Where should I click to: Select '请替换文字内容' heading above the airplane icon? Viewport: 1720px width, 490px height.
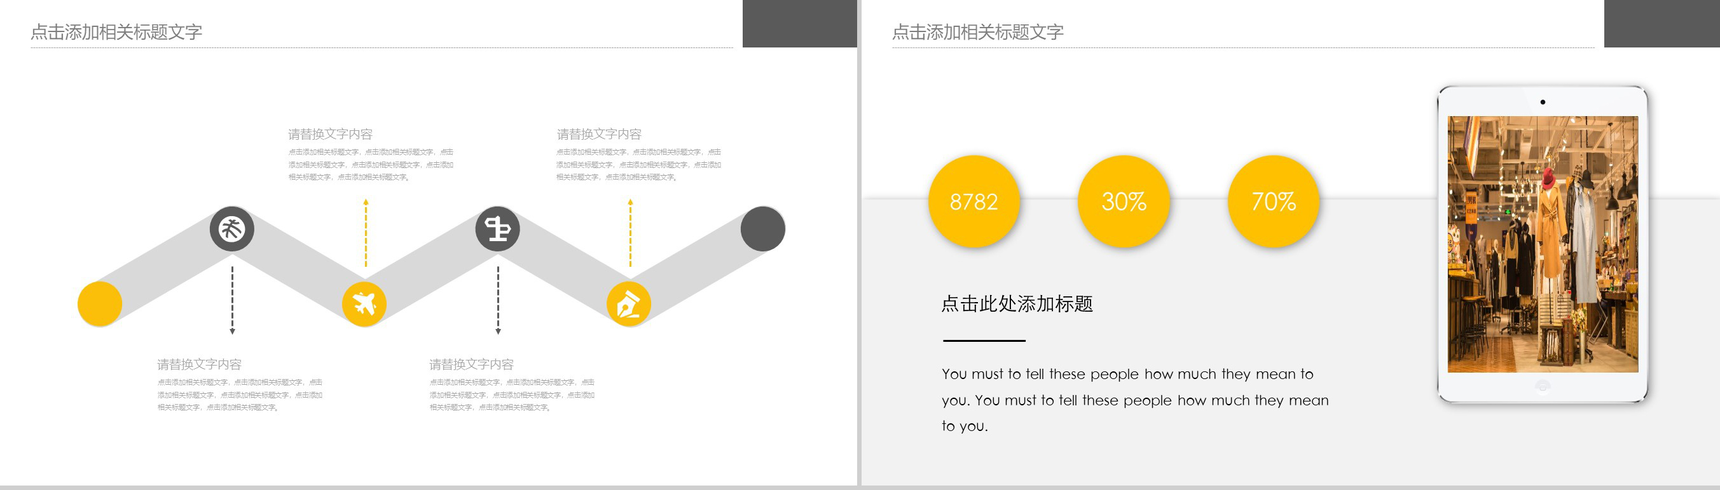(x=330, y=134)
